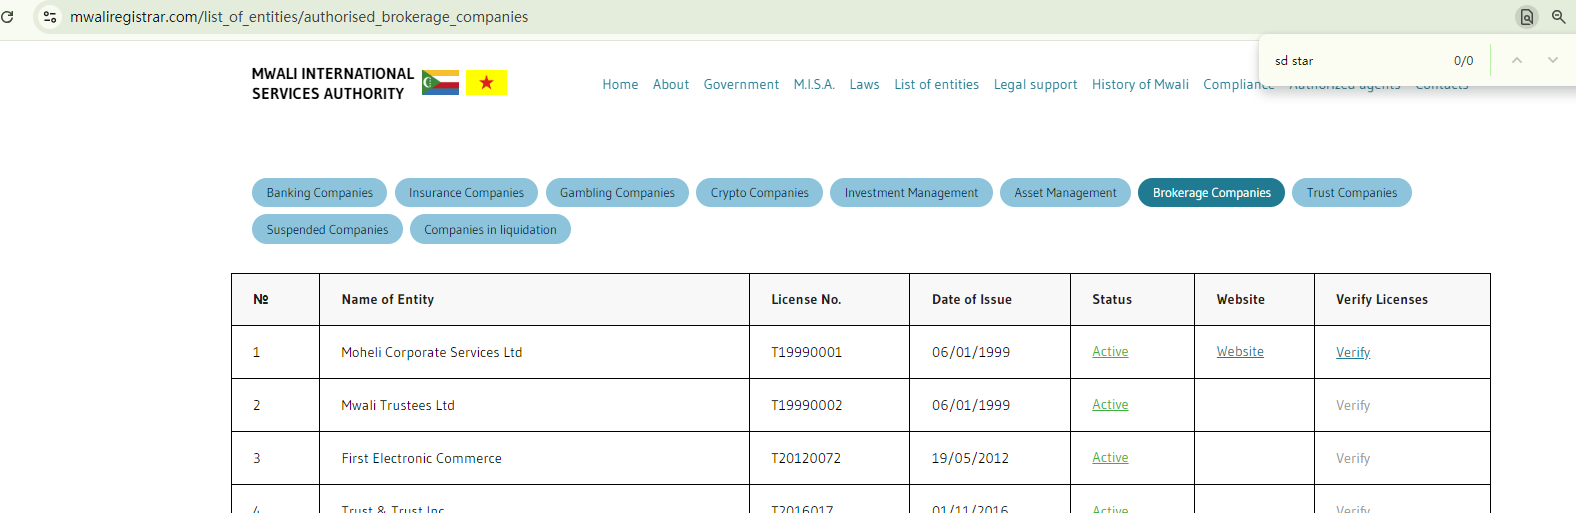Click 'Status' column header
1576x513 pixels.
tap(1112, 299)
